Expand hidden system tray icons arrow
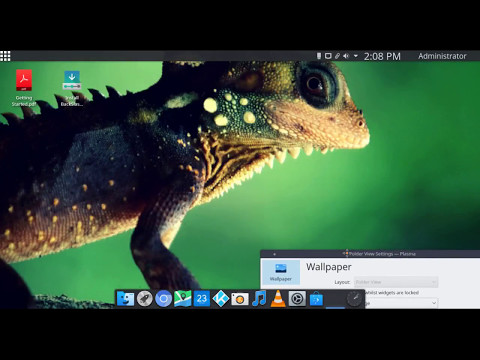Screen dimensions: 480x360 (x=356, y=56)
